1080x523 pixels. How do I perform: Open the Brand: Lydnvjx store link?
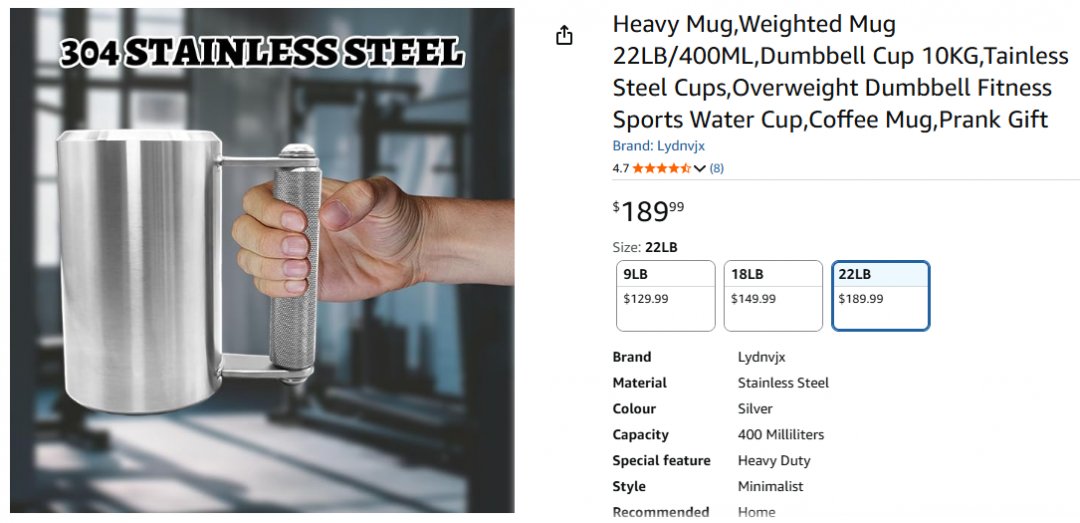[658, 146]
